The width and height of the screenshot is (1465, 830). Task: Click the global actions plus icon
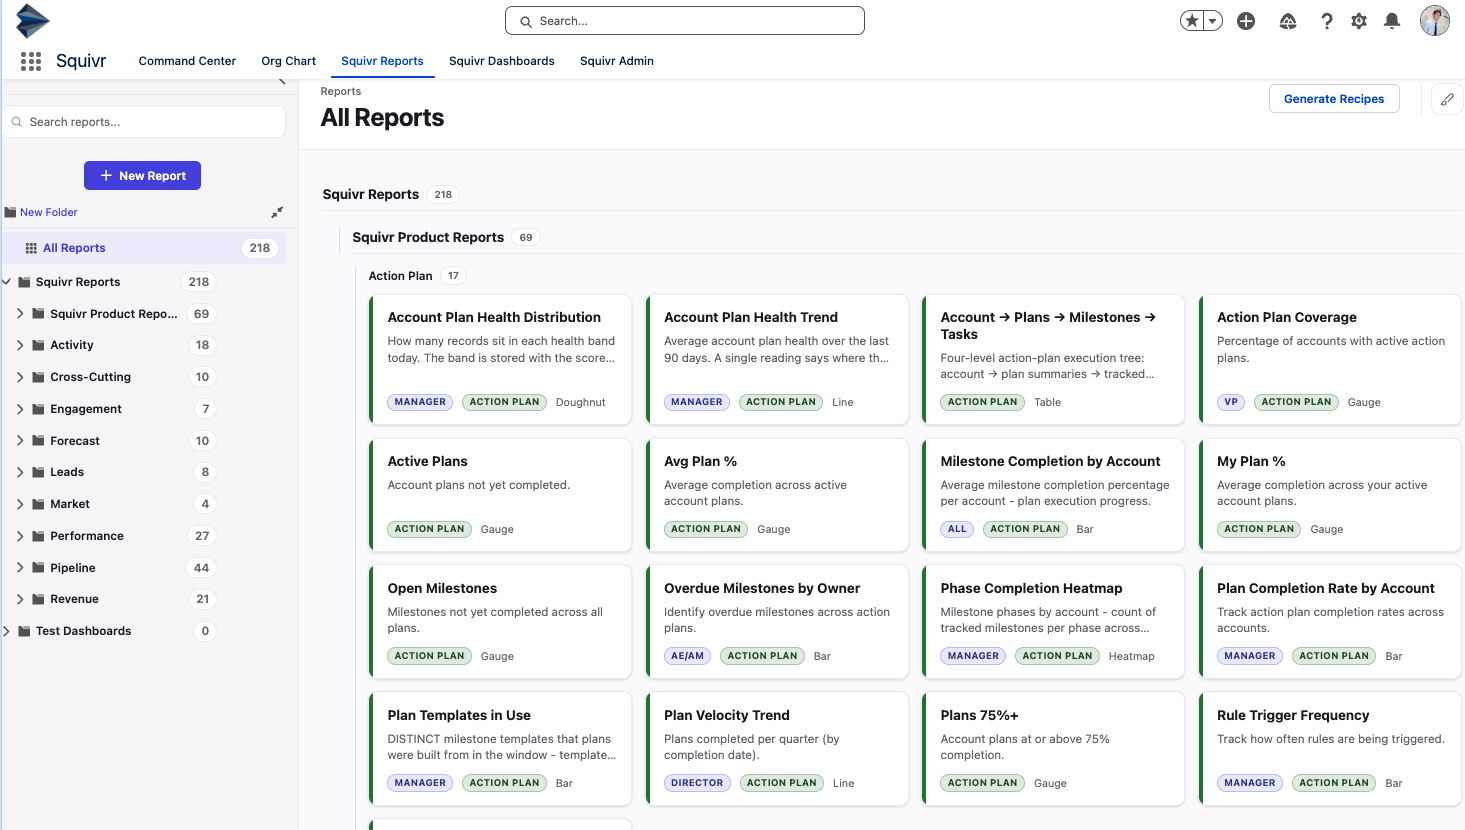coord(1246,21)
